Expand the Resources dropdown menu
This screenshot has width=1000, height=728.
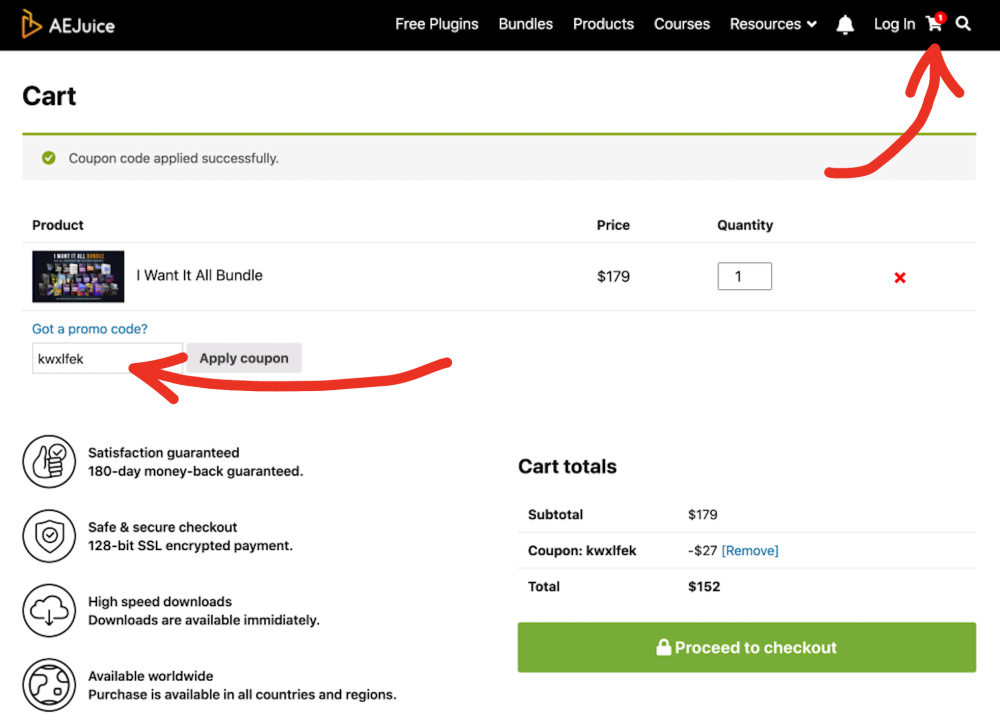click(x=773, y=24)
